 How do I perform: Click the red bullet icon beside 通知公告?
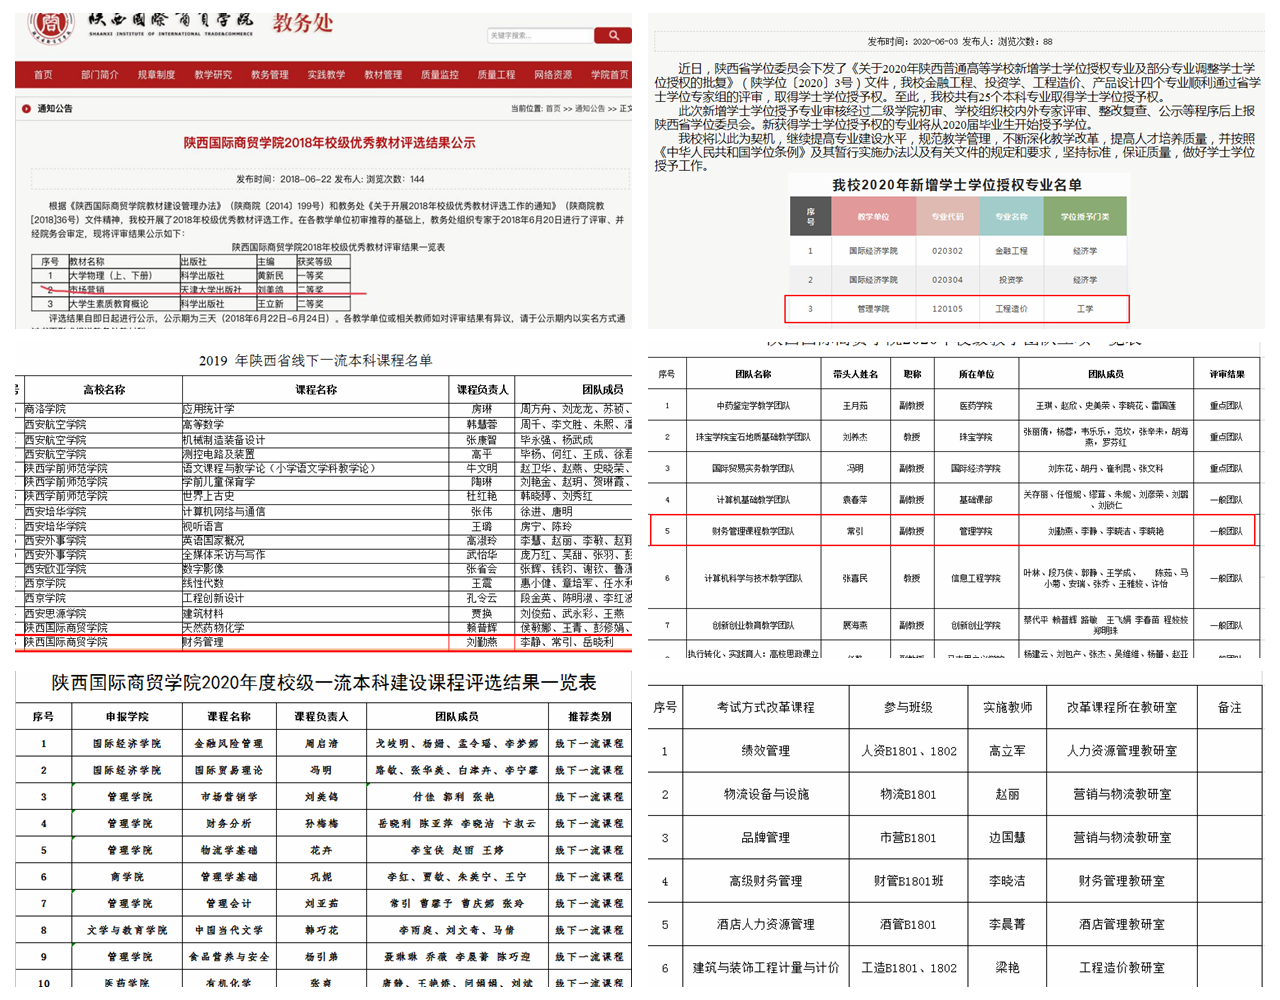click(x=26, y=108)
